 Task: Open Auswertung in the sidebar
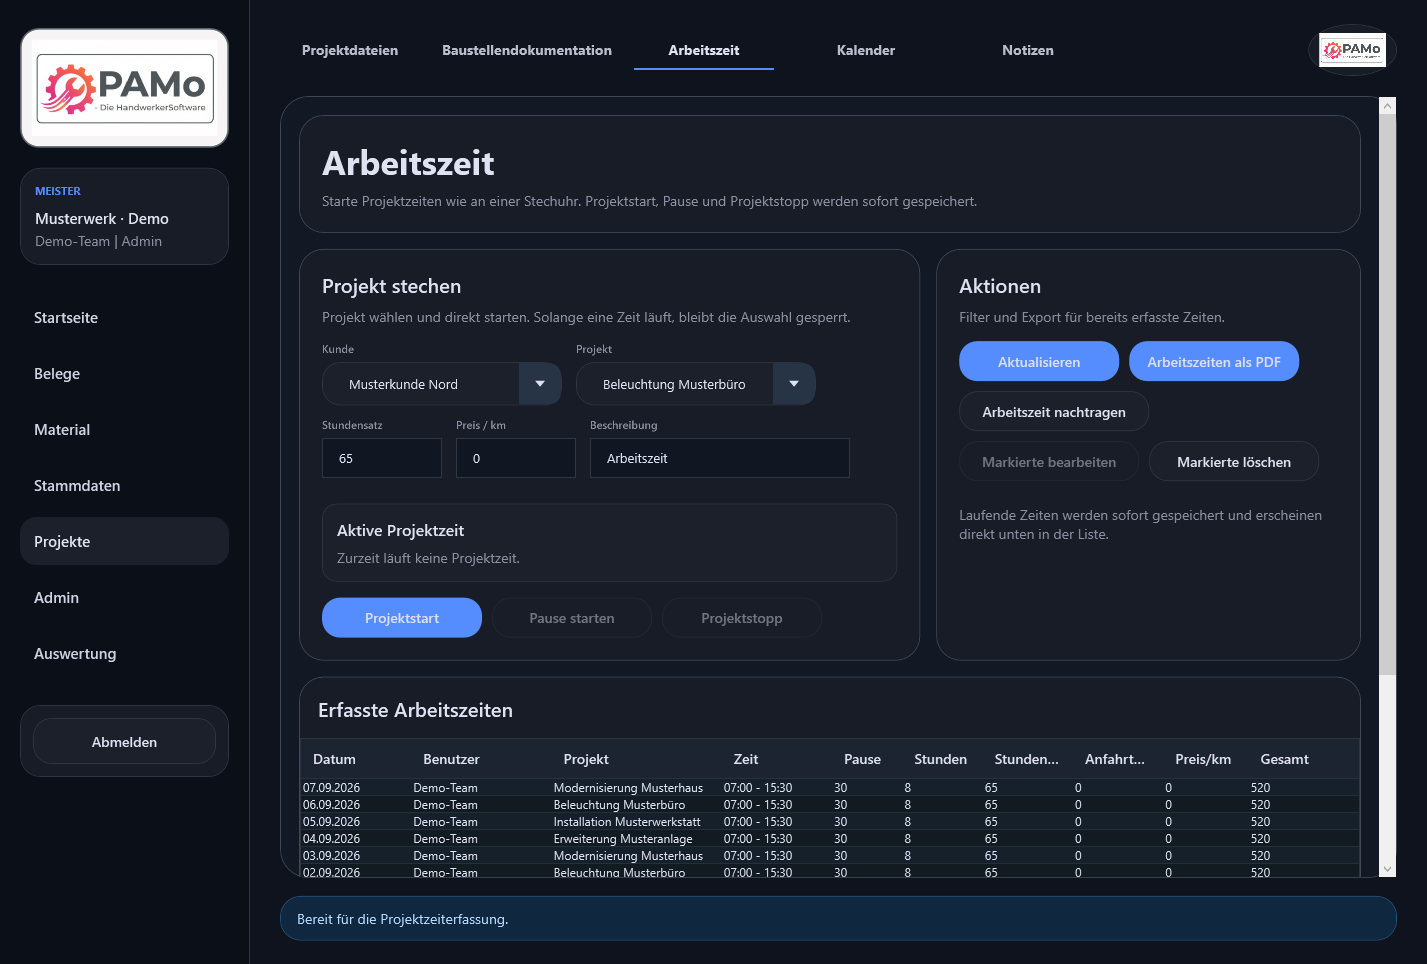pos(125,654)
